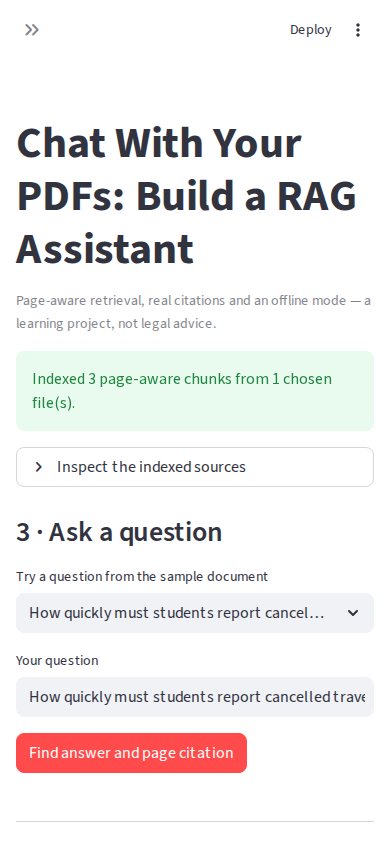The image size is (390, 844).
Task: Click the dropdown chevron for sample questions
Action: click(x=353, y=613)
